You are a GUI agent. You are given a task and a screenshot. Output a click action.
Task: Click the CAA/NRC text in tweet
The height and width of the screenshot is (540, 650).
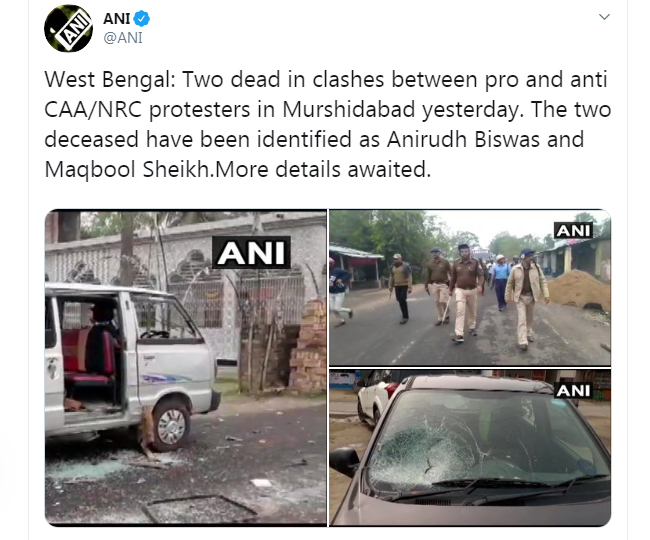point(93,110)
